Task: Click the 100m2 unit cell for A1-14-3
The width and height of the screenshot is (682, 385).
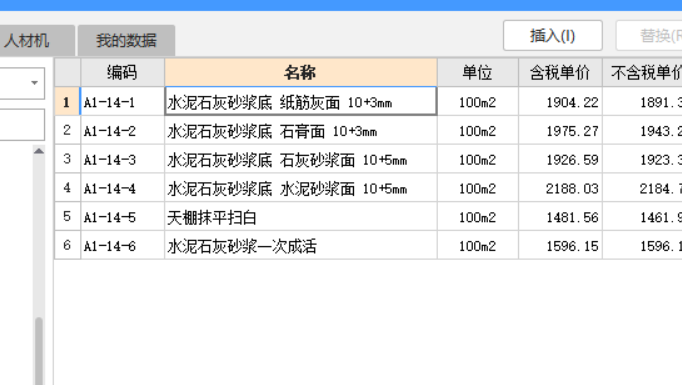Action: point(477,159)
